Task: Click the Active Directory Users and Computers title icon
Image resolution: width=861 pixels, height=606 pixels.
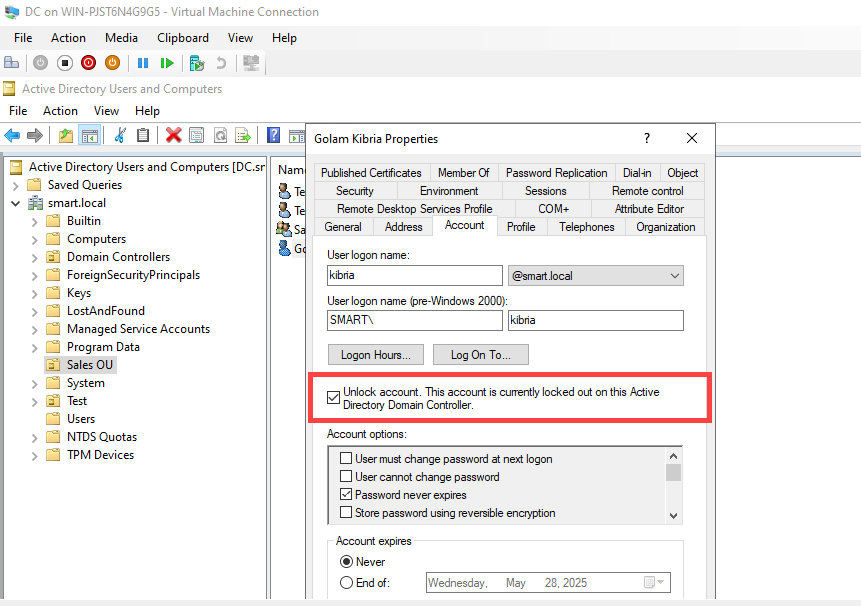Action: coord(9,89)
